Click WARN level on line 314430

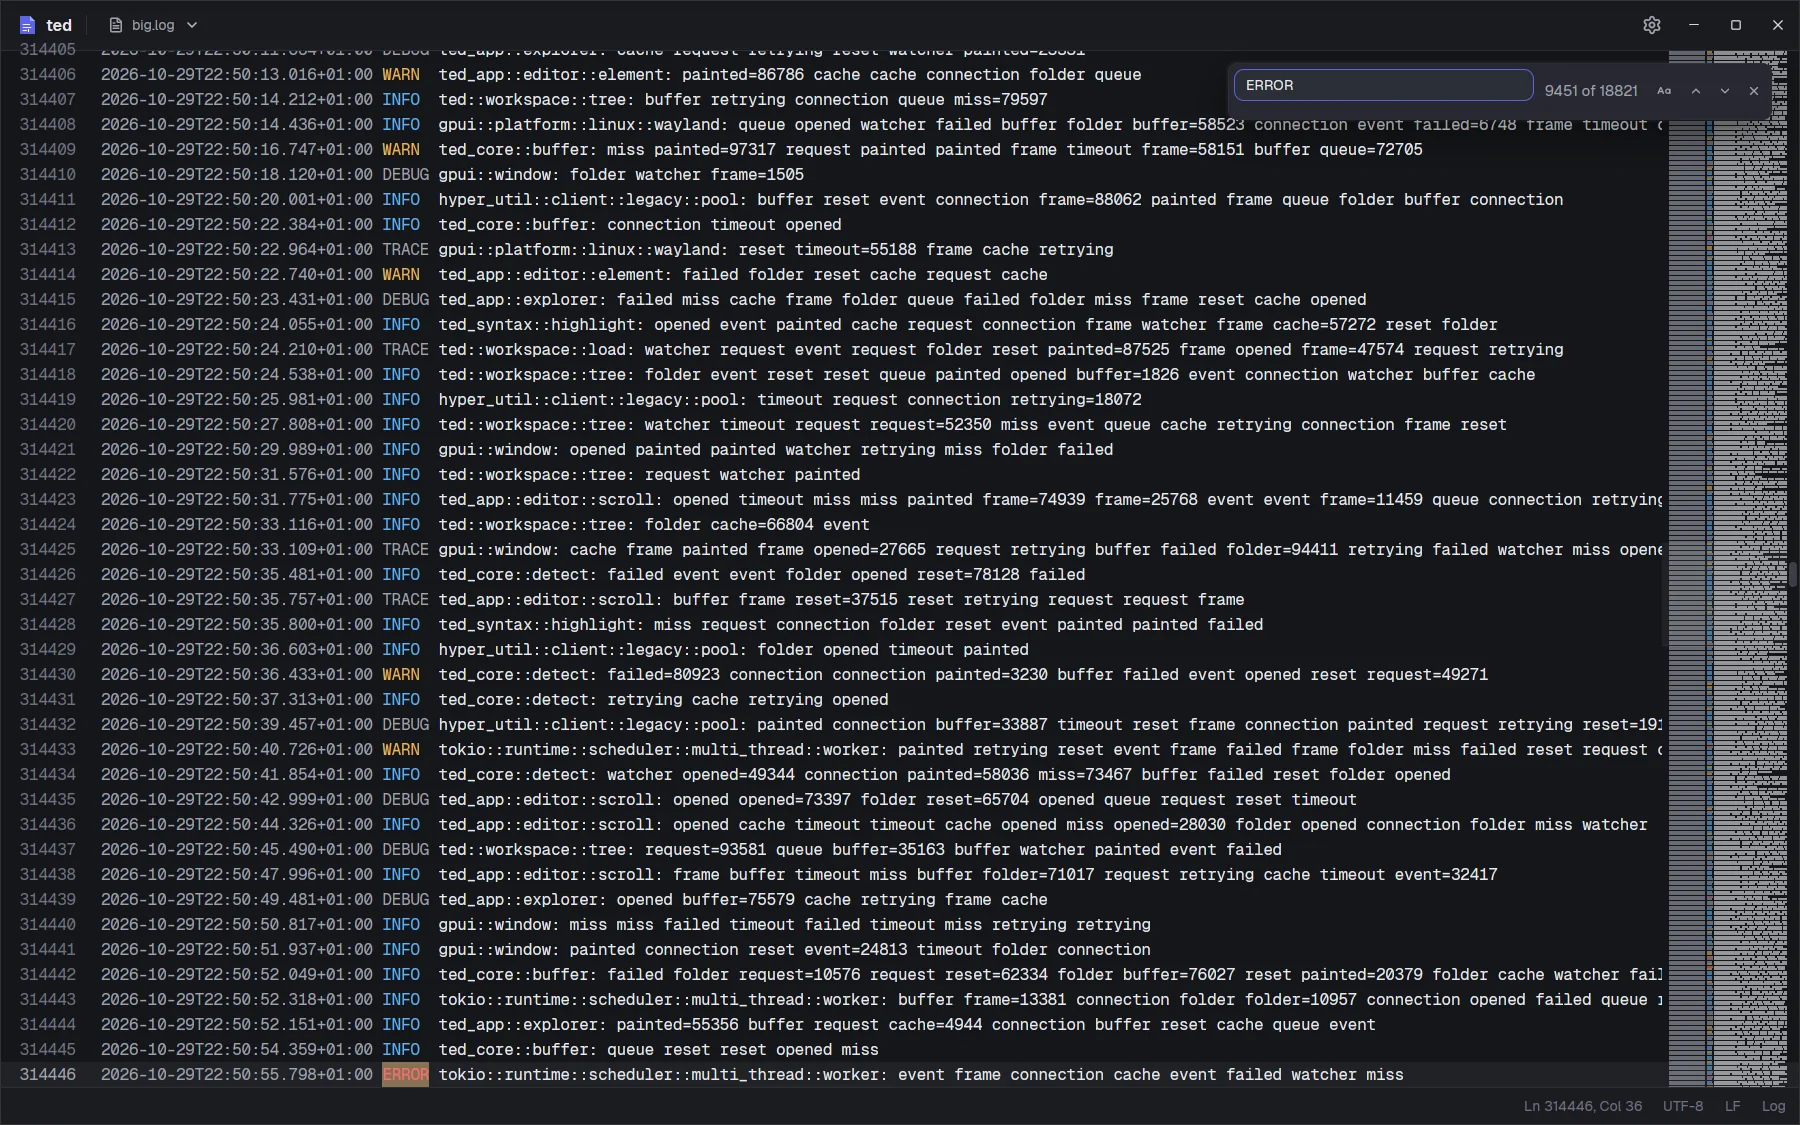click(401, 675)
